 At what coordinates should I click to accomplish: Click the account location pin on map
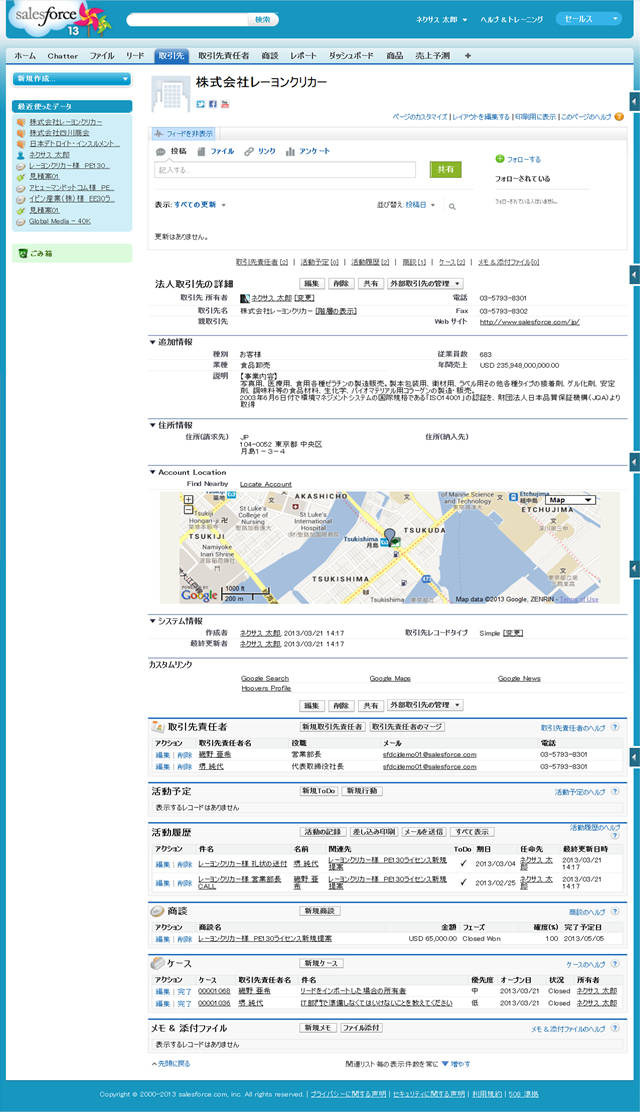click(x=389, y=536)
